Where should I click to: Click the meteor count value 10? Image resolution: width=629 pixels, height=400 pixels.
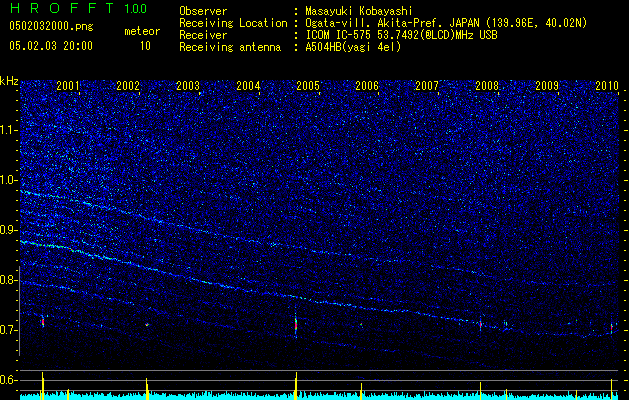point(145,46)
